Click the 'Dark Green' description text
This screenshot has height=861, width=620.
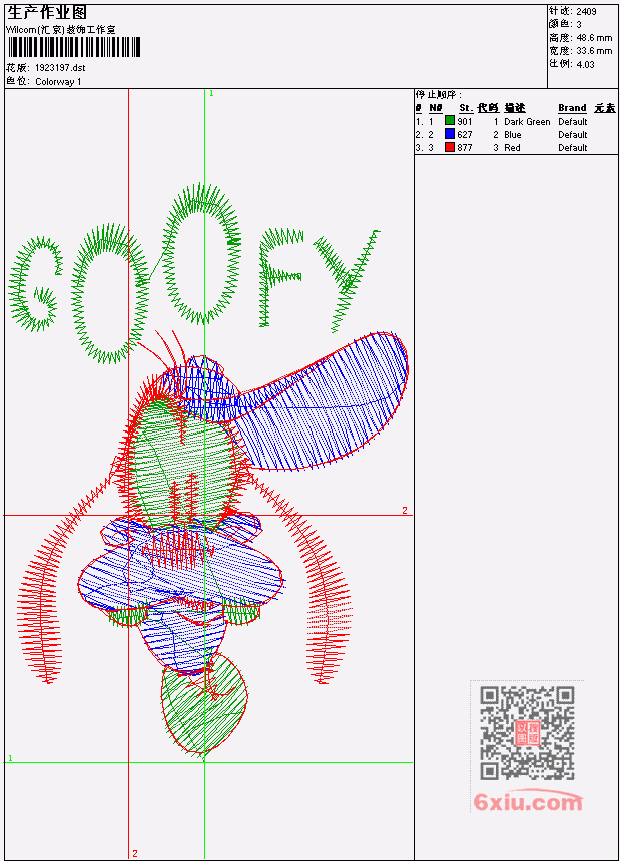(x=527, y=122)
